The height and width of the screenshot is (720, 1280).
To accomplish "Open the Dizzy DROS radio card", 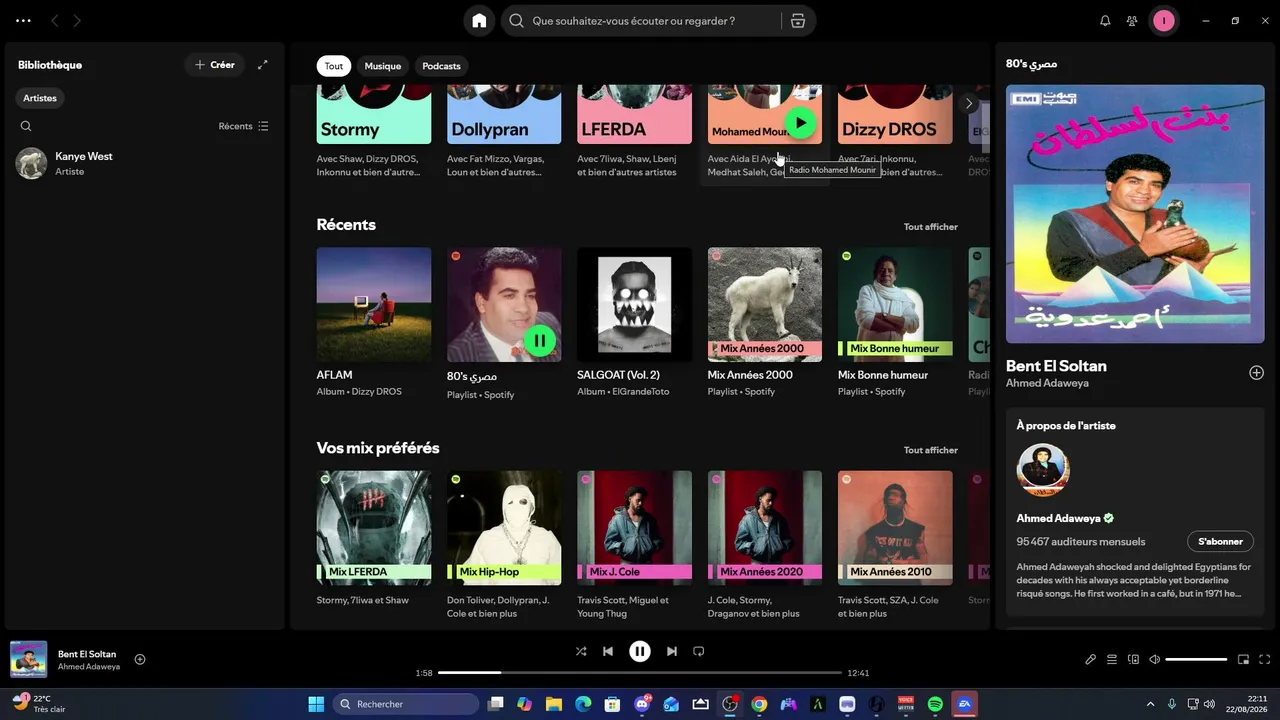I will click(x=895, y=132).
